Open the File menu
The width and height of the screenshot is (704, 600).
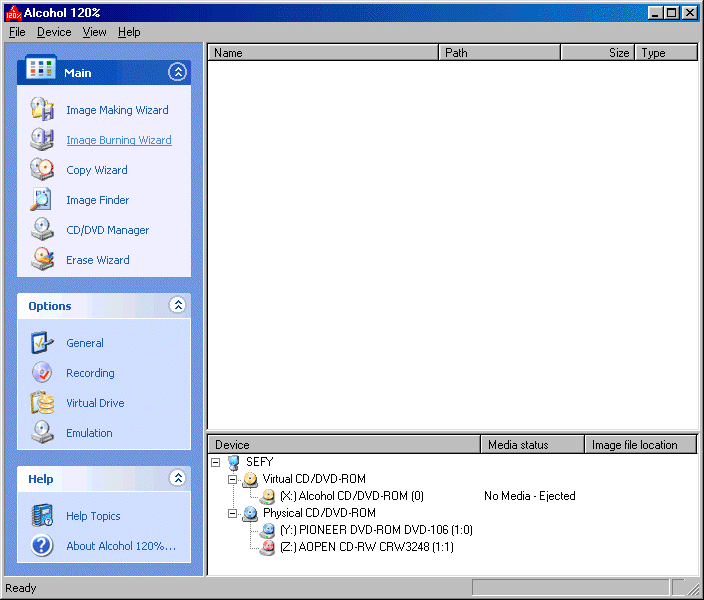pos(17,32)
